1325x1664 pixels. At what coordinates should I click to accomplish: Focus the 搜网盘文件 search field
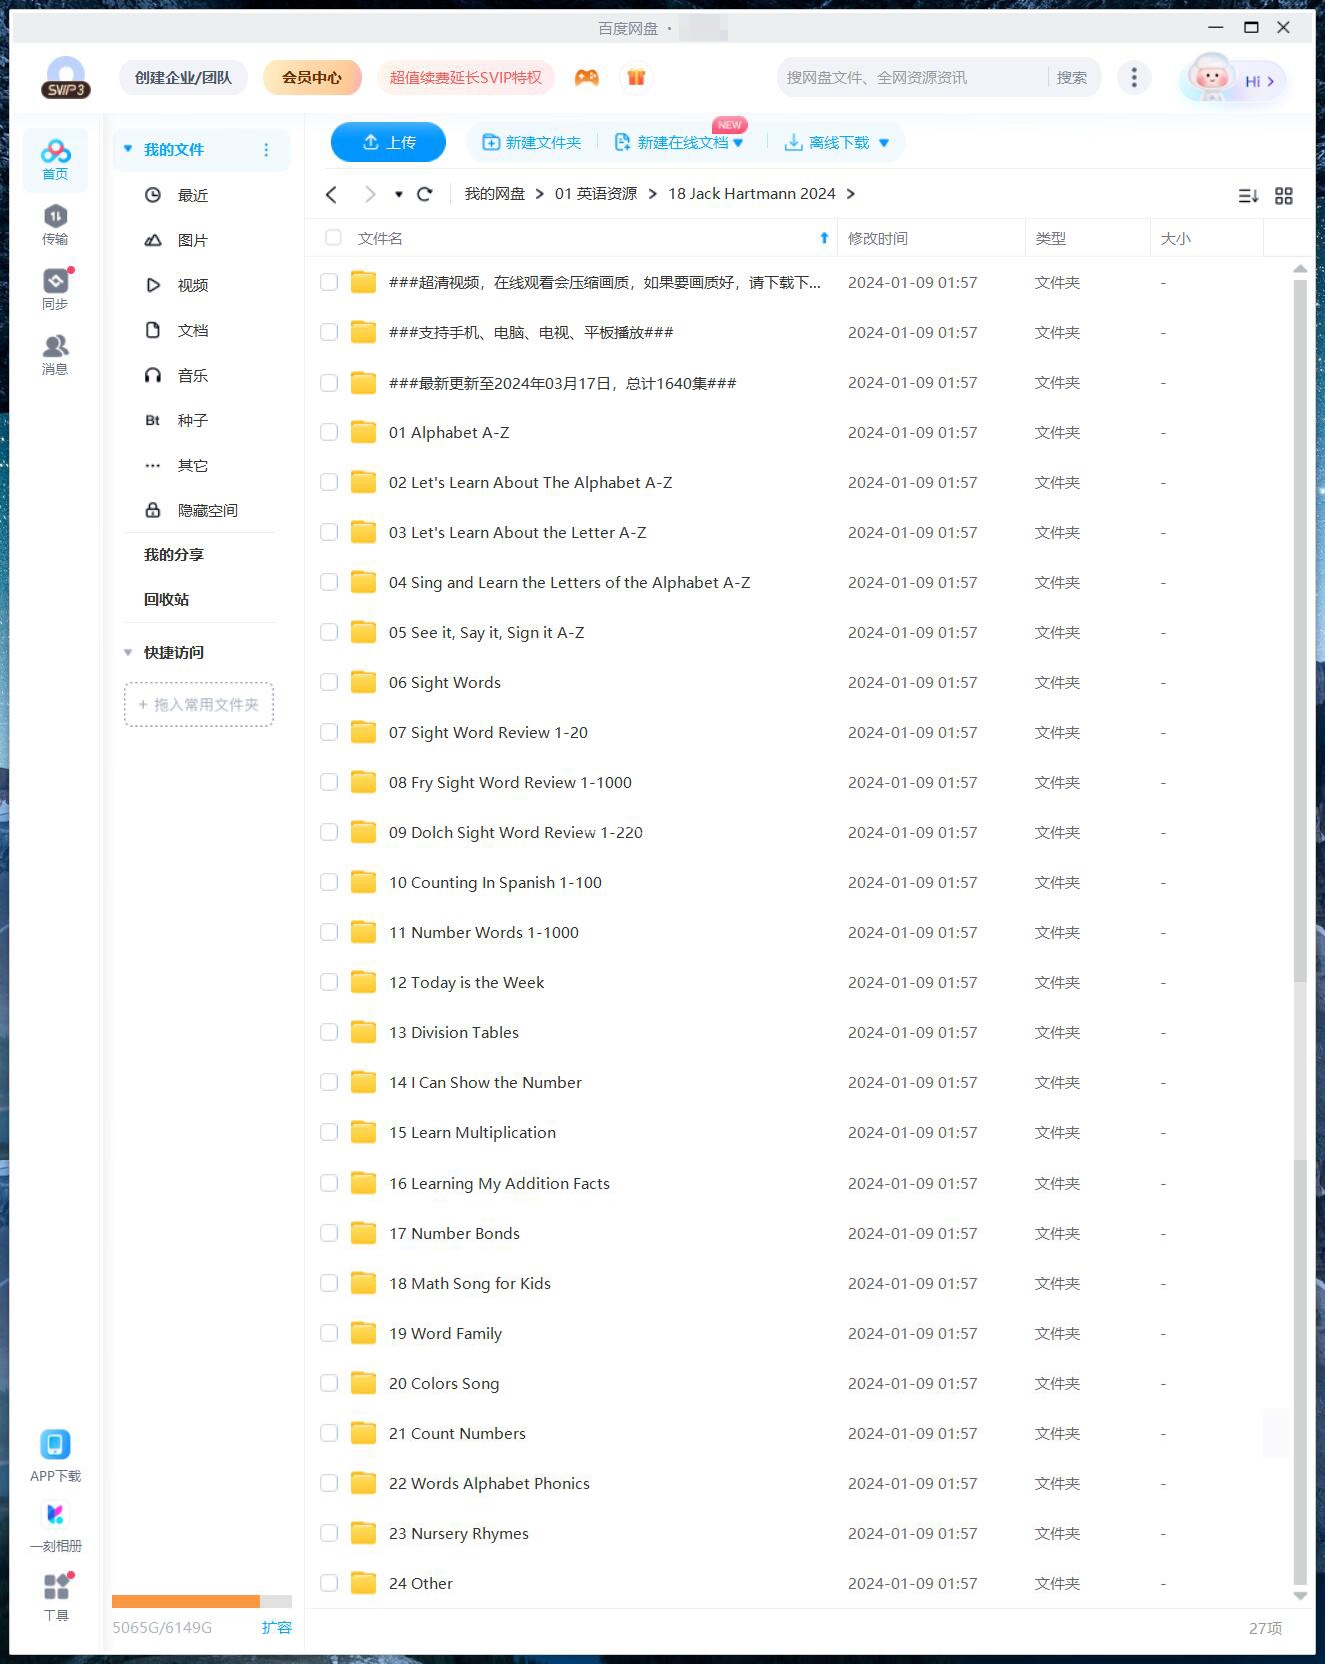pos(912,77)
